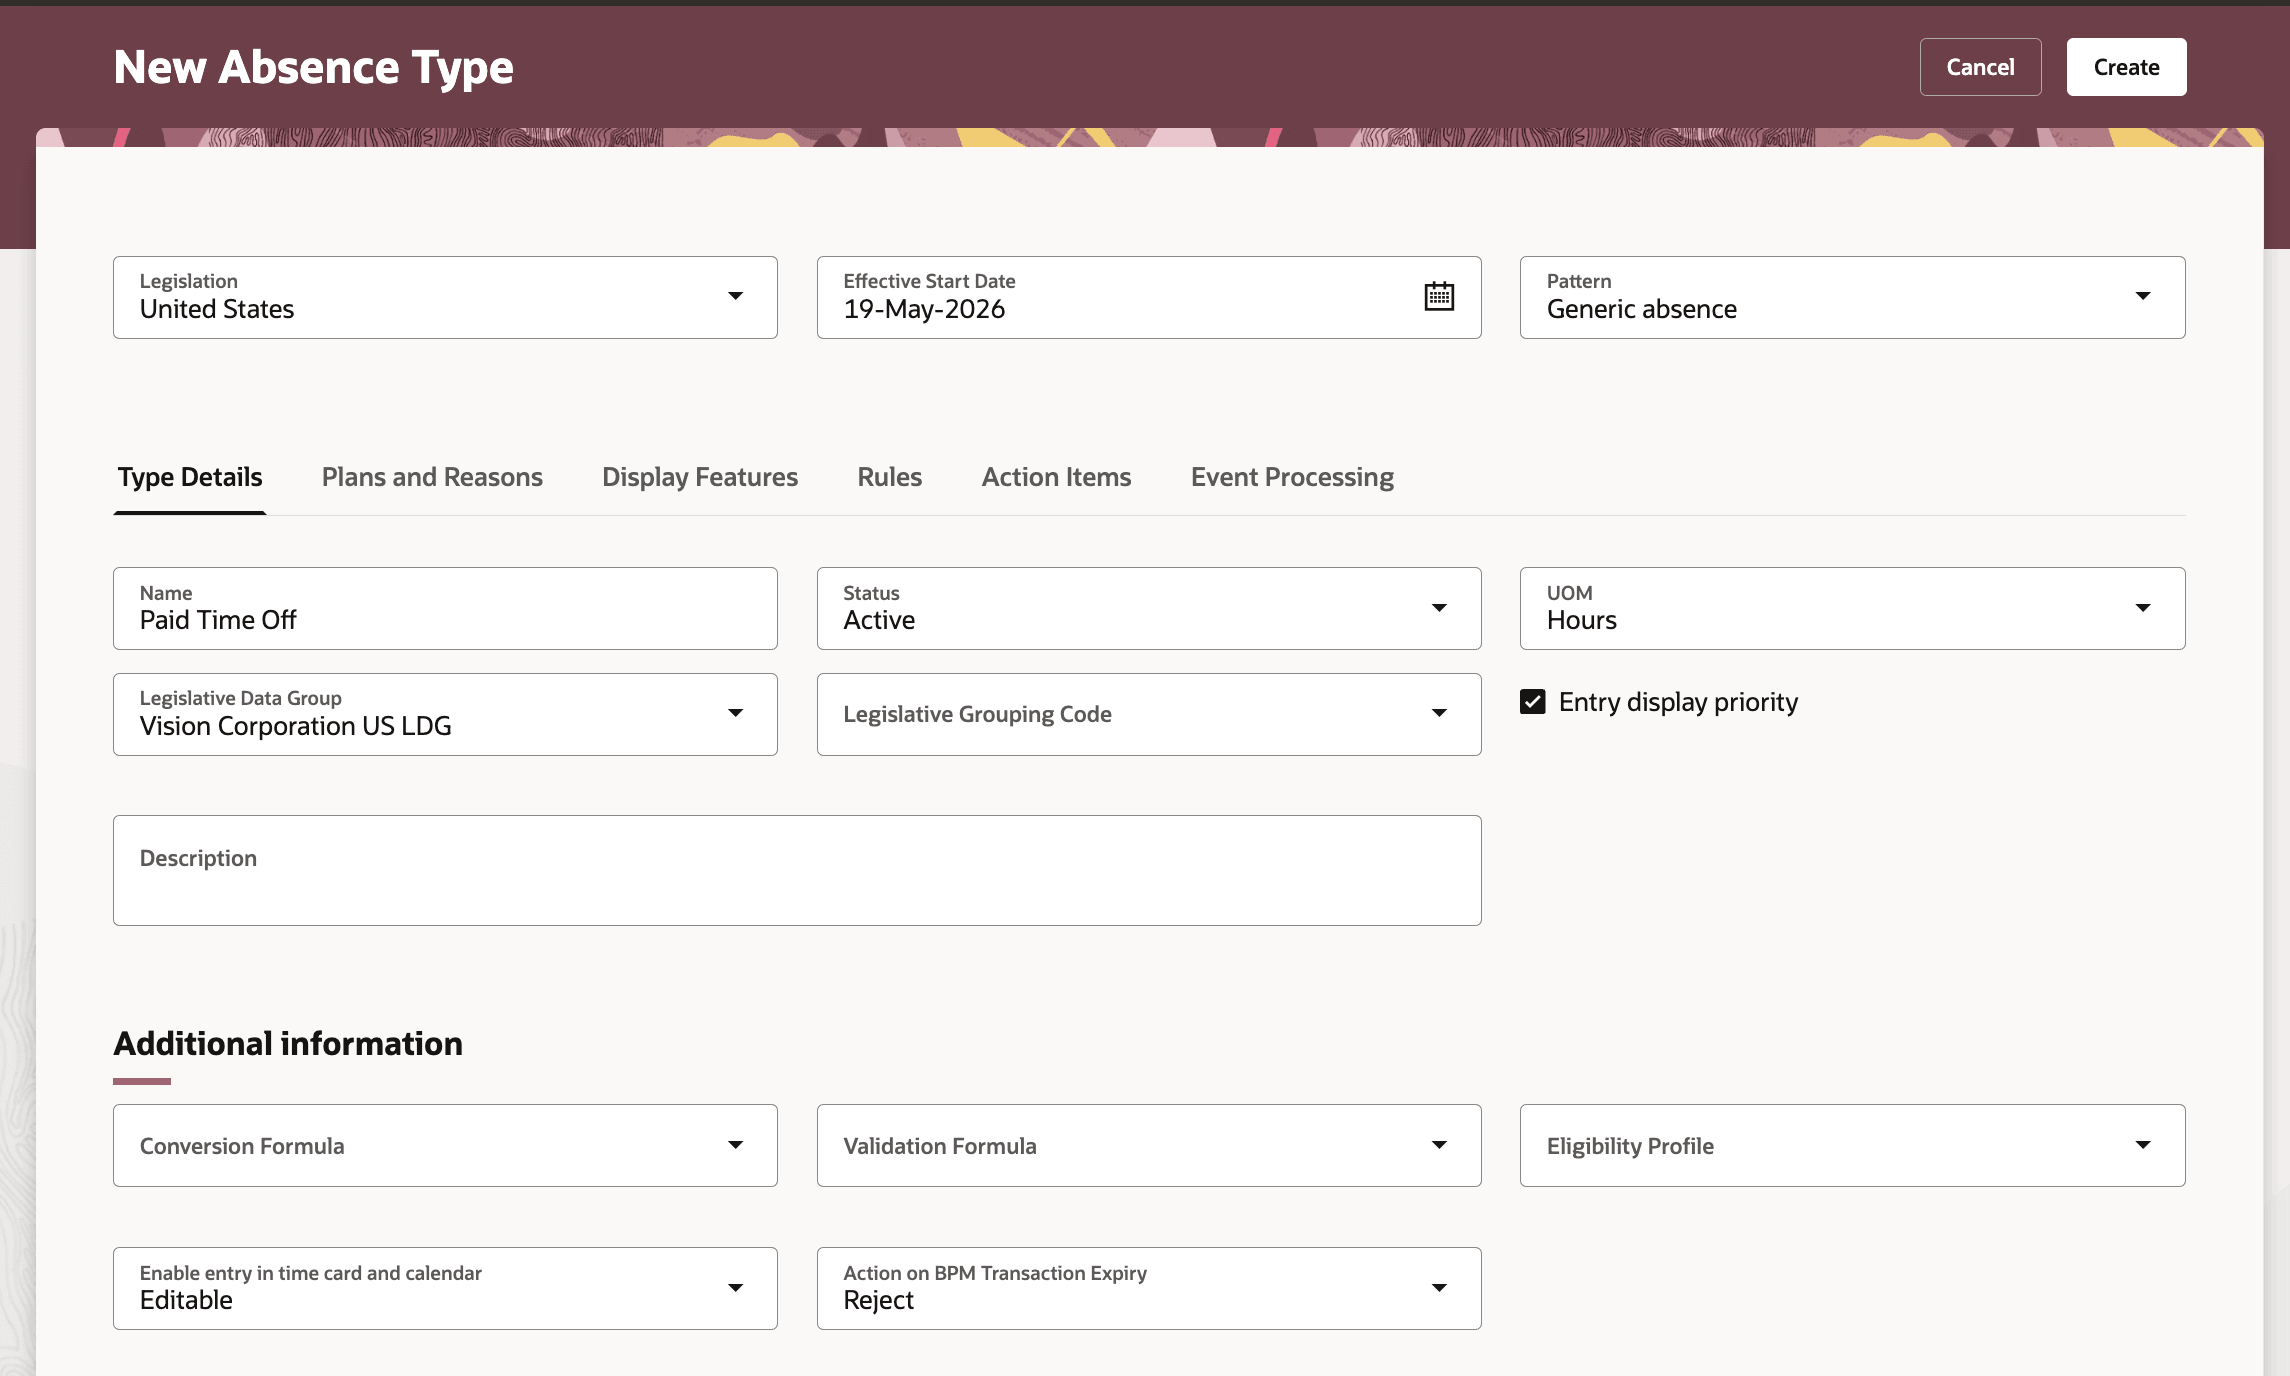2290x1376 pixels.
Task: Open the Legislative Data Group dropdown
Action: click(x=735, y=713)
